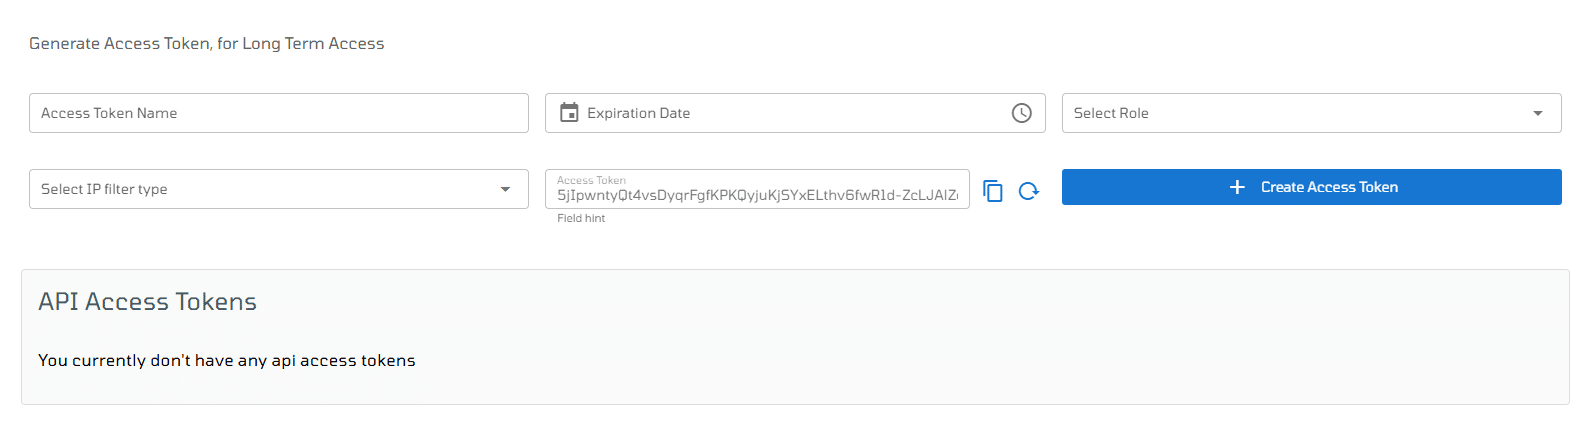Open the clock time picker icon
This screenshot has height=426, width=1592.
tap(1021, 113)
